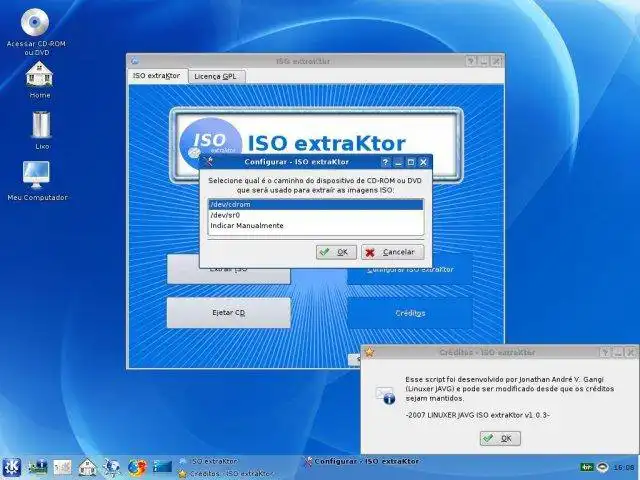The width and height of the screenshot is (640, 480).
Task: Click the ISO extraKtor round logo
Action: 210,143
